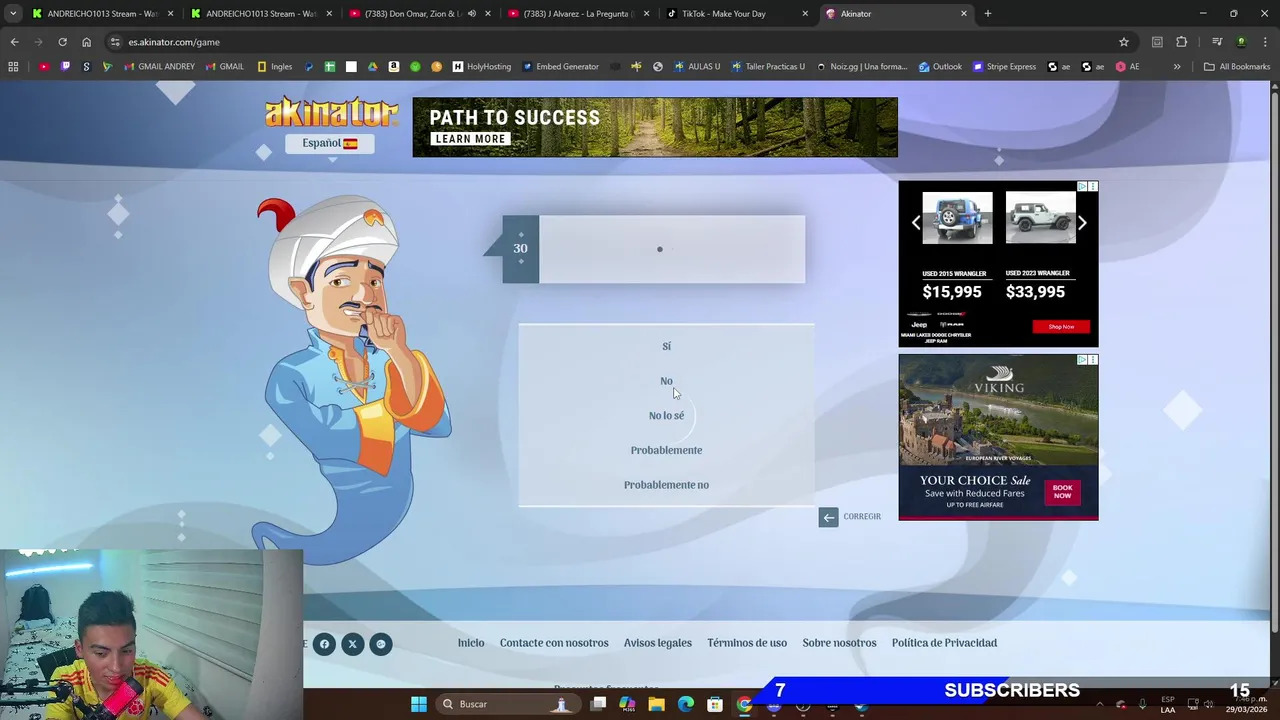Open the Outlook bookmark
Screen dimensions: 1280x720
pyautogui.click(x=940, y=67)
